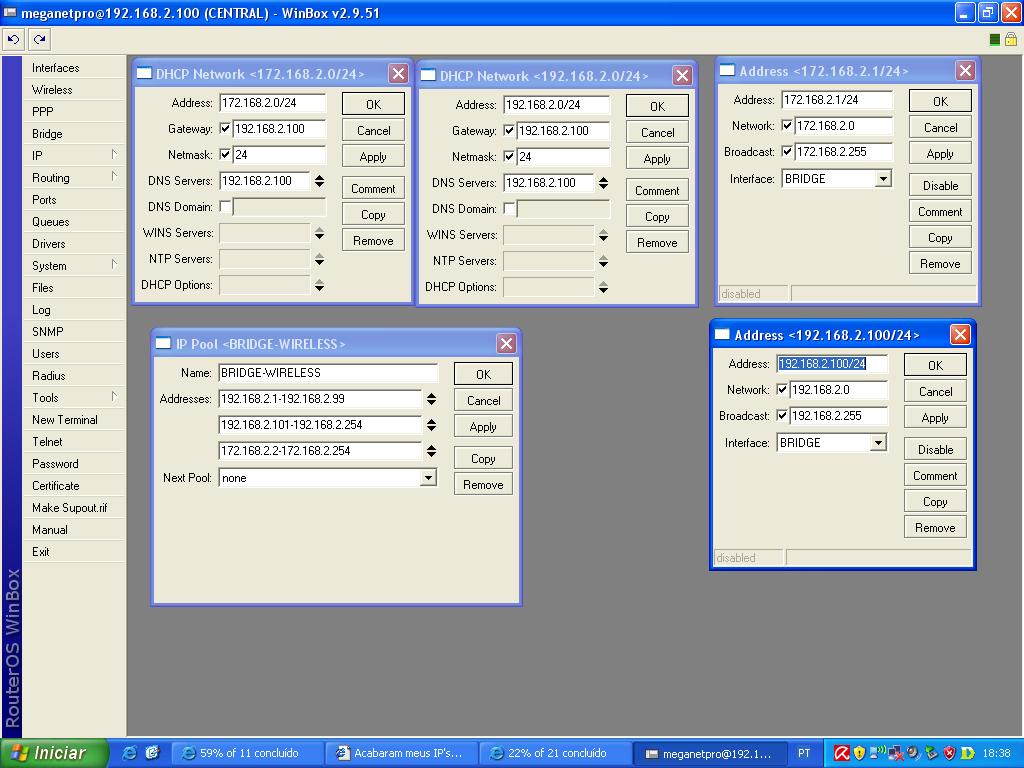Toggle Gateway checkbox in DHCP Network 172.168.2.0/24
This screenshot has height=768, width=1024.
point(225,129)
